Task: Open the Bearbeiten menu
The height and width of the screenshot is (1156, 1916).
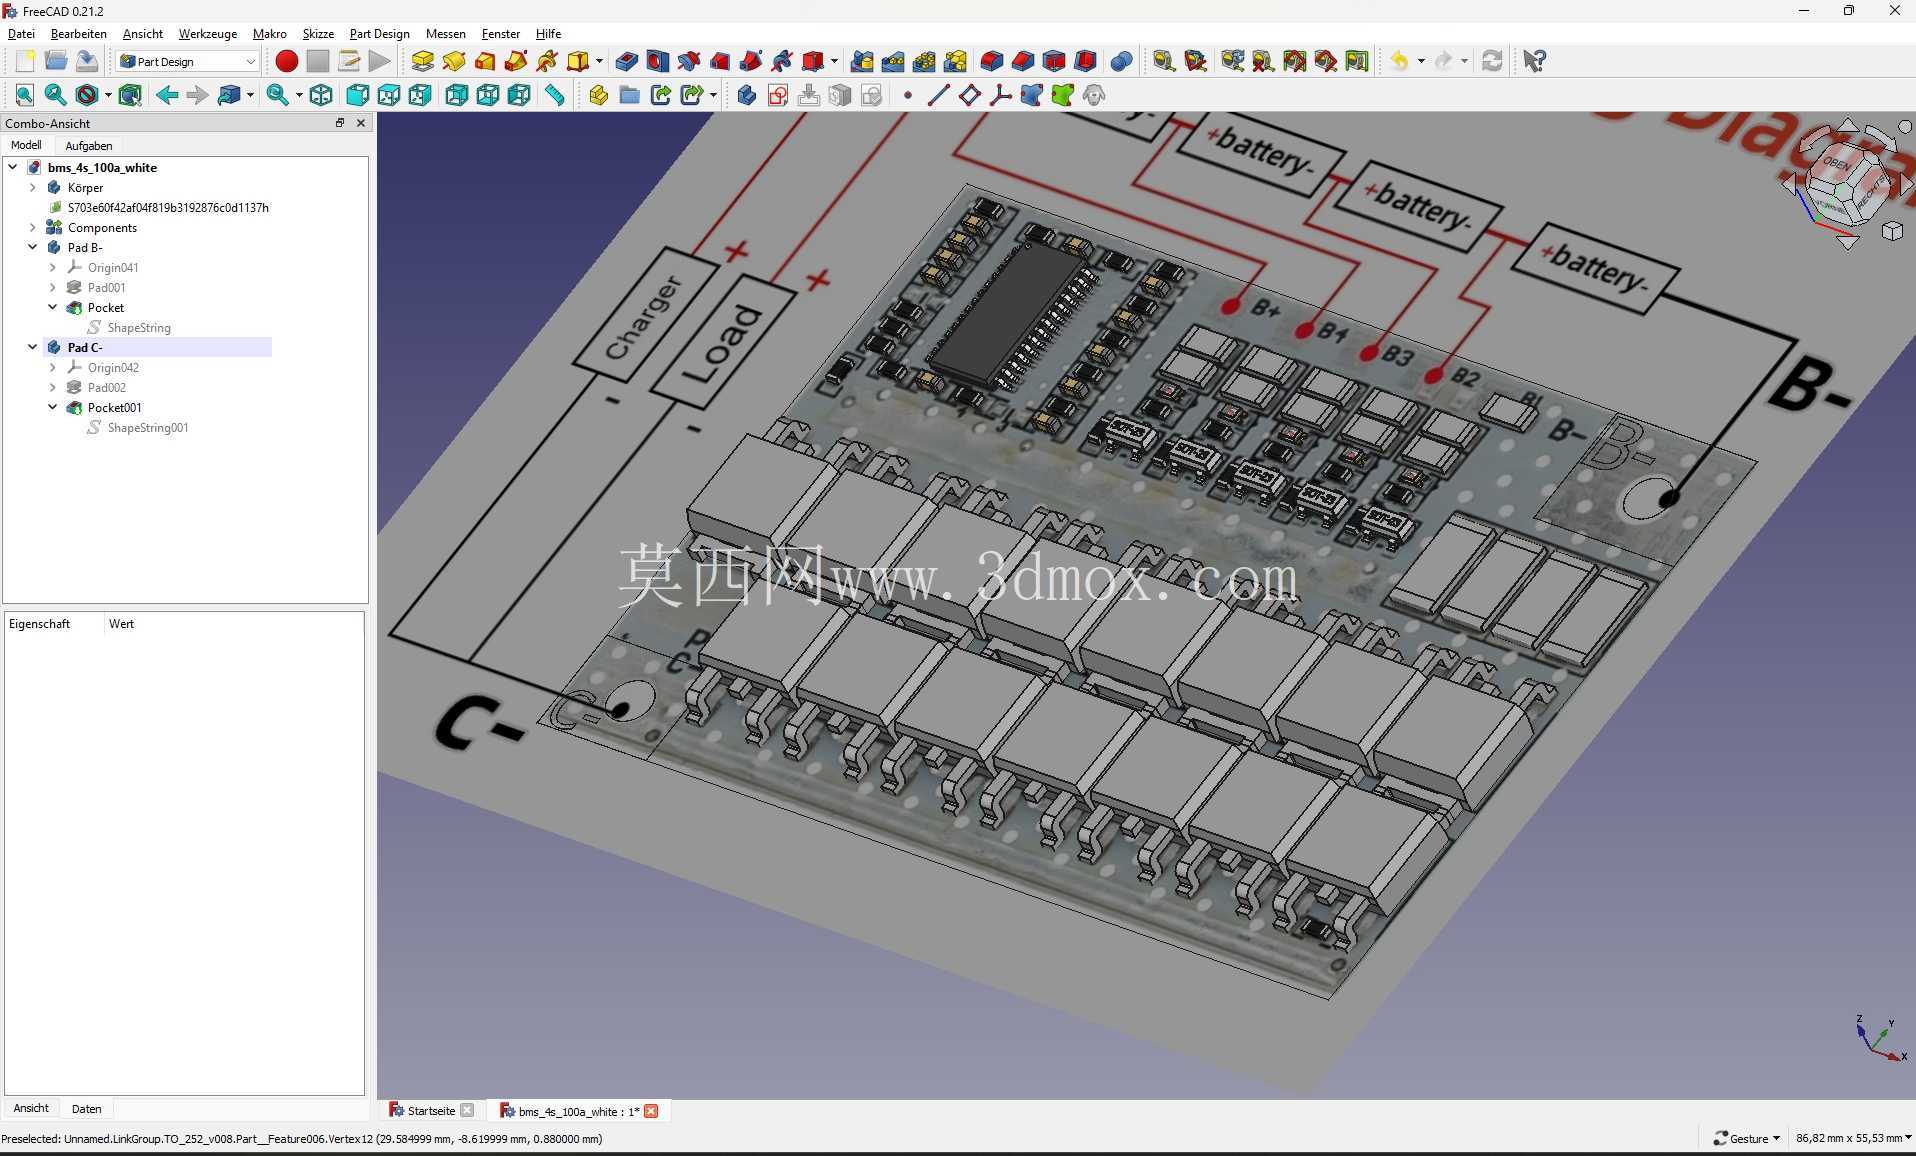Action: click(x=78, y=33)
